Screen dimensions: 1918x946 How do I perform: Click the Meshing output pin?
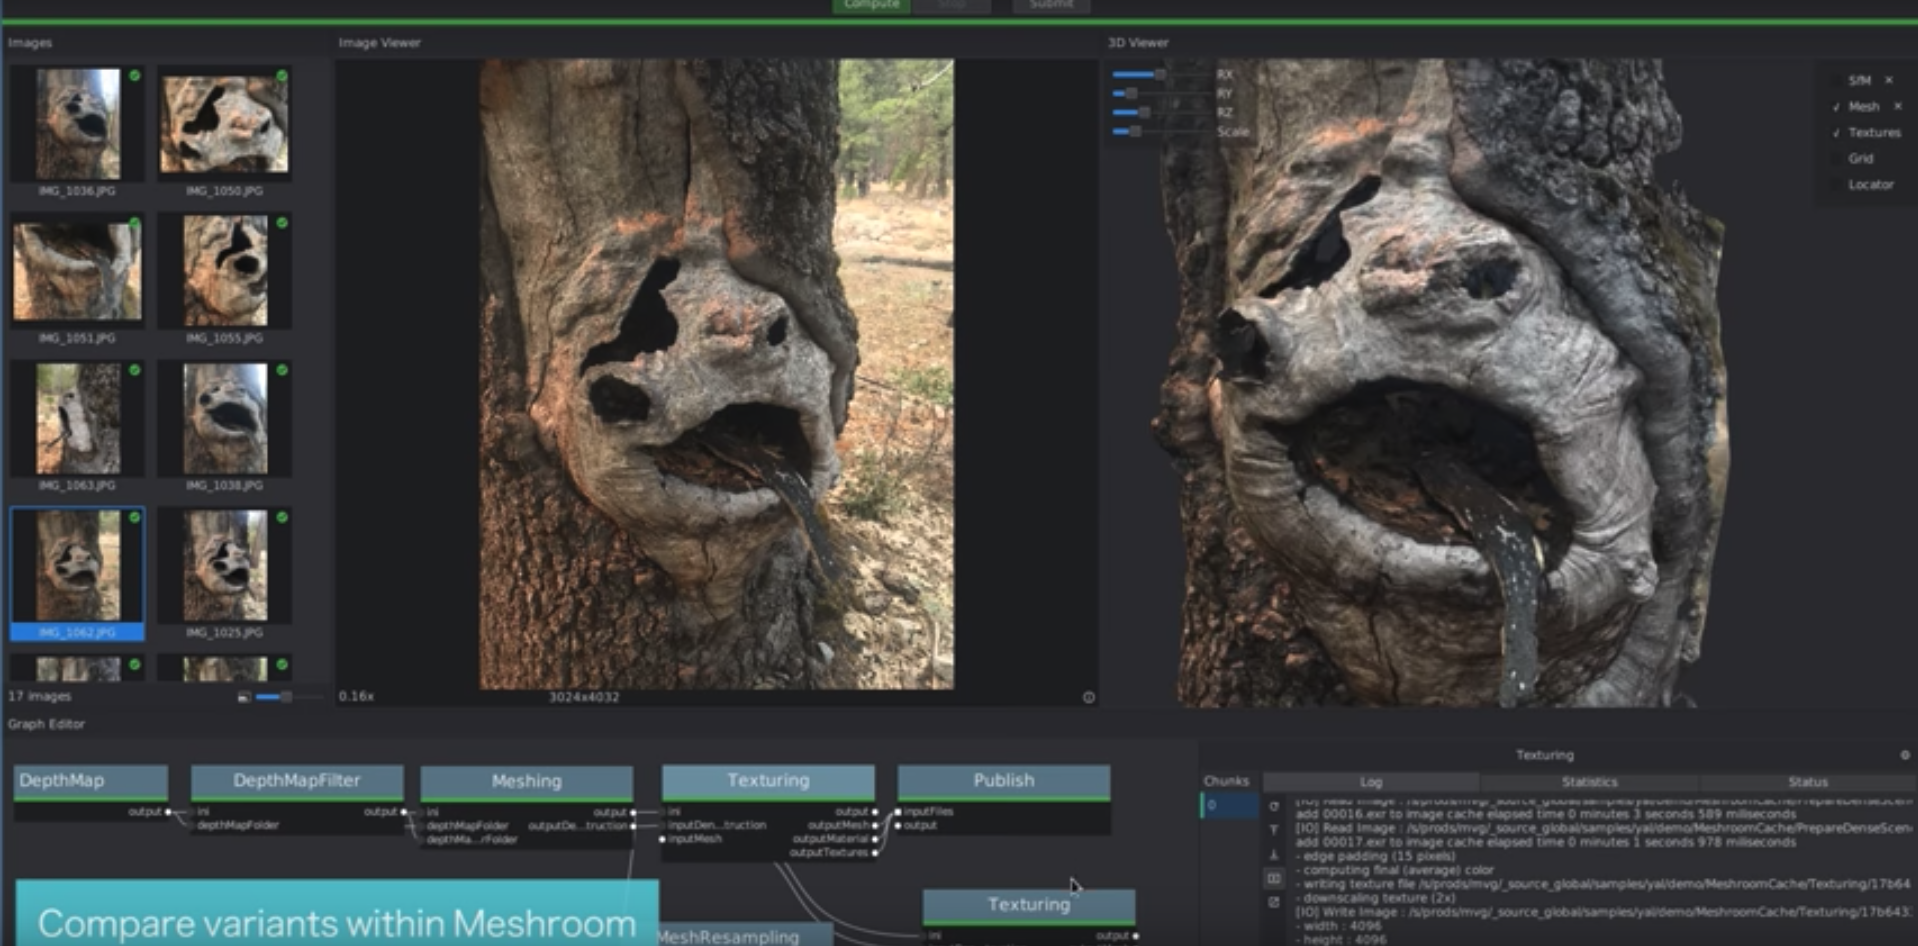point(633,812)
